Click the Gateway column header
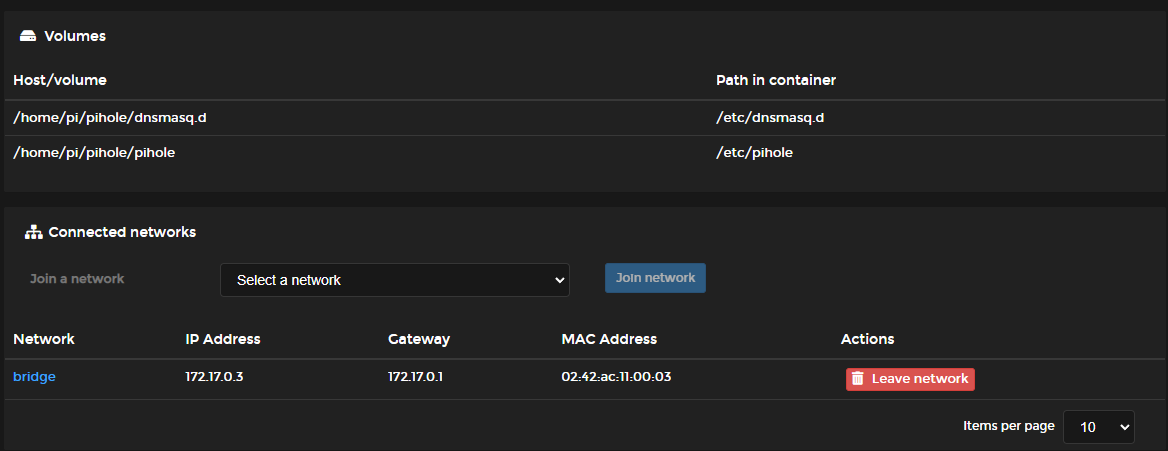 click(419, 339)
